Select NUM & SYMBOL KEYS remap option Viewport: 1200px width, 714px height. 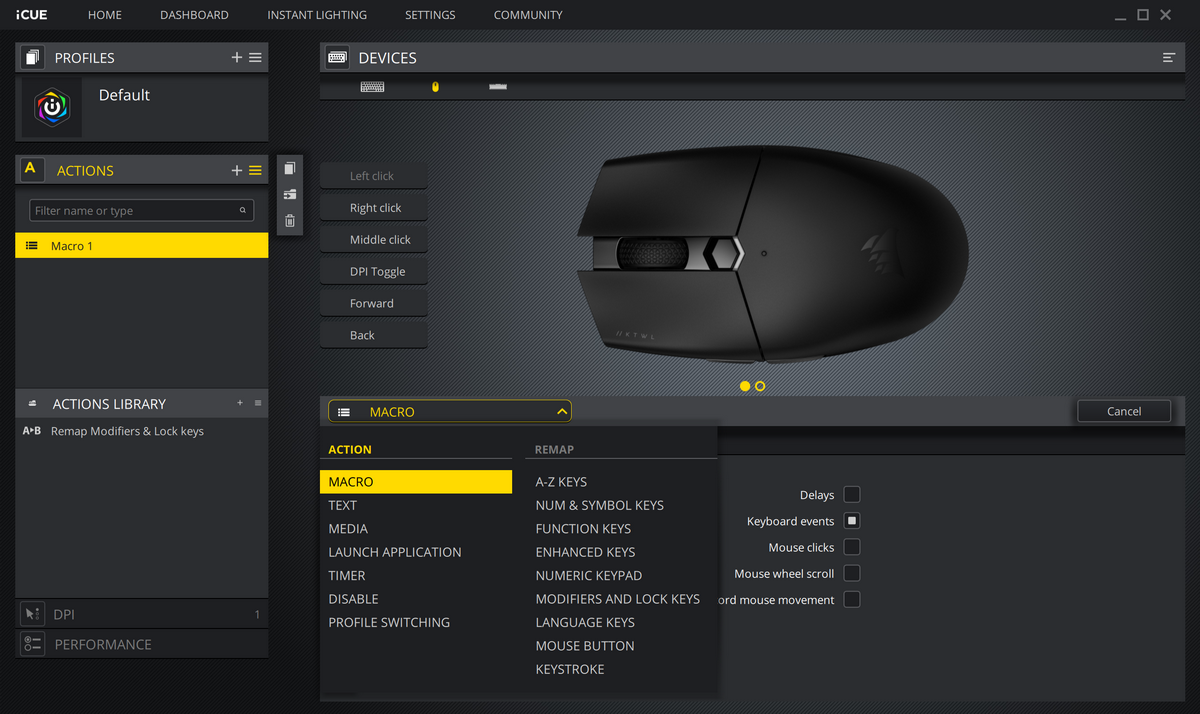click(x=600, y=506)
